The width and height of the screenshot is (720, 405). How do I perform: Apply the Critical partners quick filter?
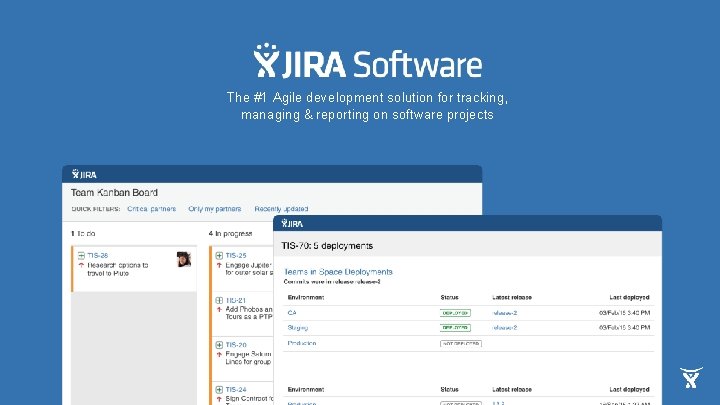(x=152, y=209)
